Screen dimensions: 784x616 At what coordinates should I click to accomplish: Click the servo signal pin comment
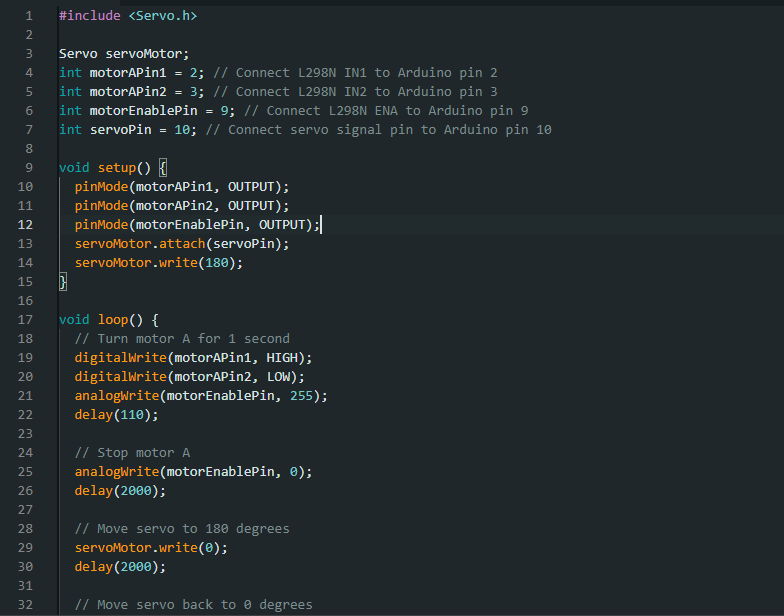pos(379,130)
